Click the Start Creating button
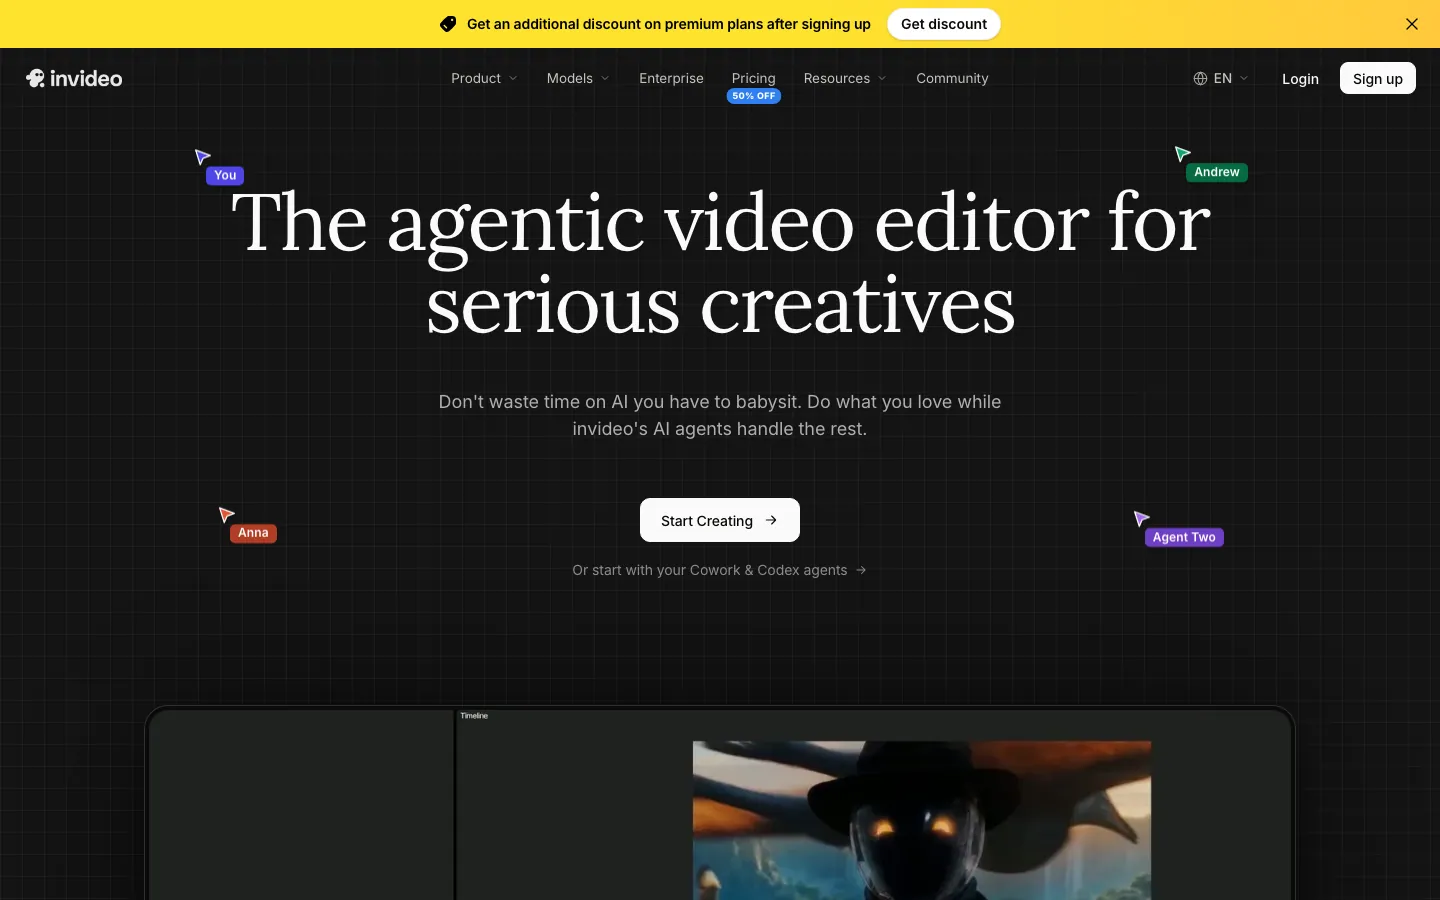The width and height of the screenshot is (1440, 900). (720, 520)
